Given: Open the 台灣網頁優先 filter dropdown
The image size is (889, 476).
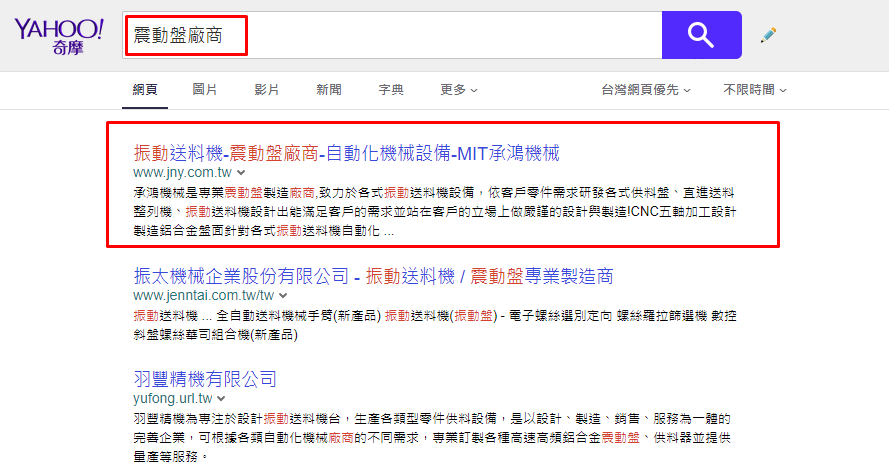Looking at the screenshot, I should 646,90.
